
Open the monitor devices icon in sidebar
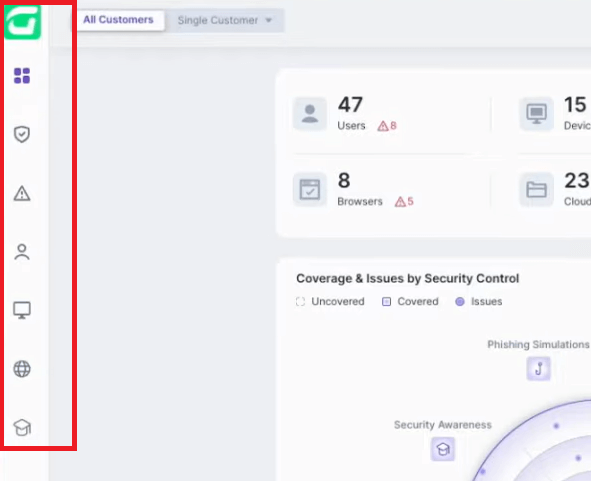pos(22,310)
